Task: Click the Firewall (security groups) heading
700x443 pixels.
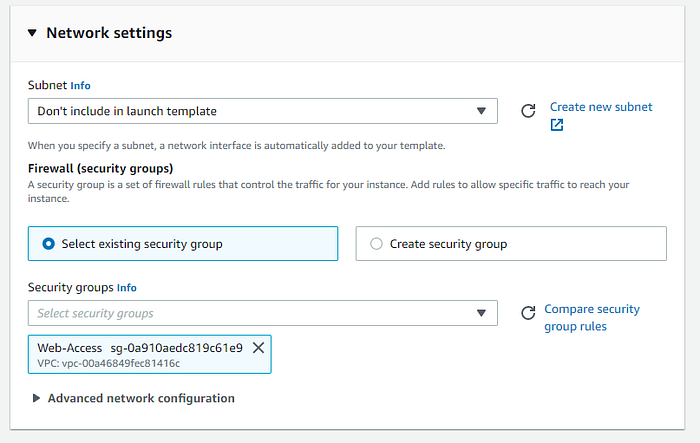Action: point(100,168)
